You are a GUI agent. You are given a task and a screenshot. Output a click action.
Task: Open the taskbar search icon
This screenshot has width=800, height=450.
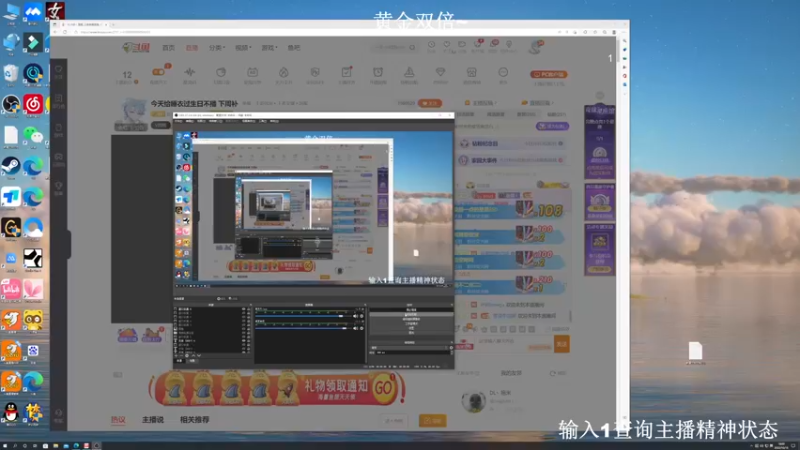coord(15,445)
